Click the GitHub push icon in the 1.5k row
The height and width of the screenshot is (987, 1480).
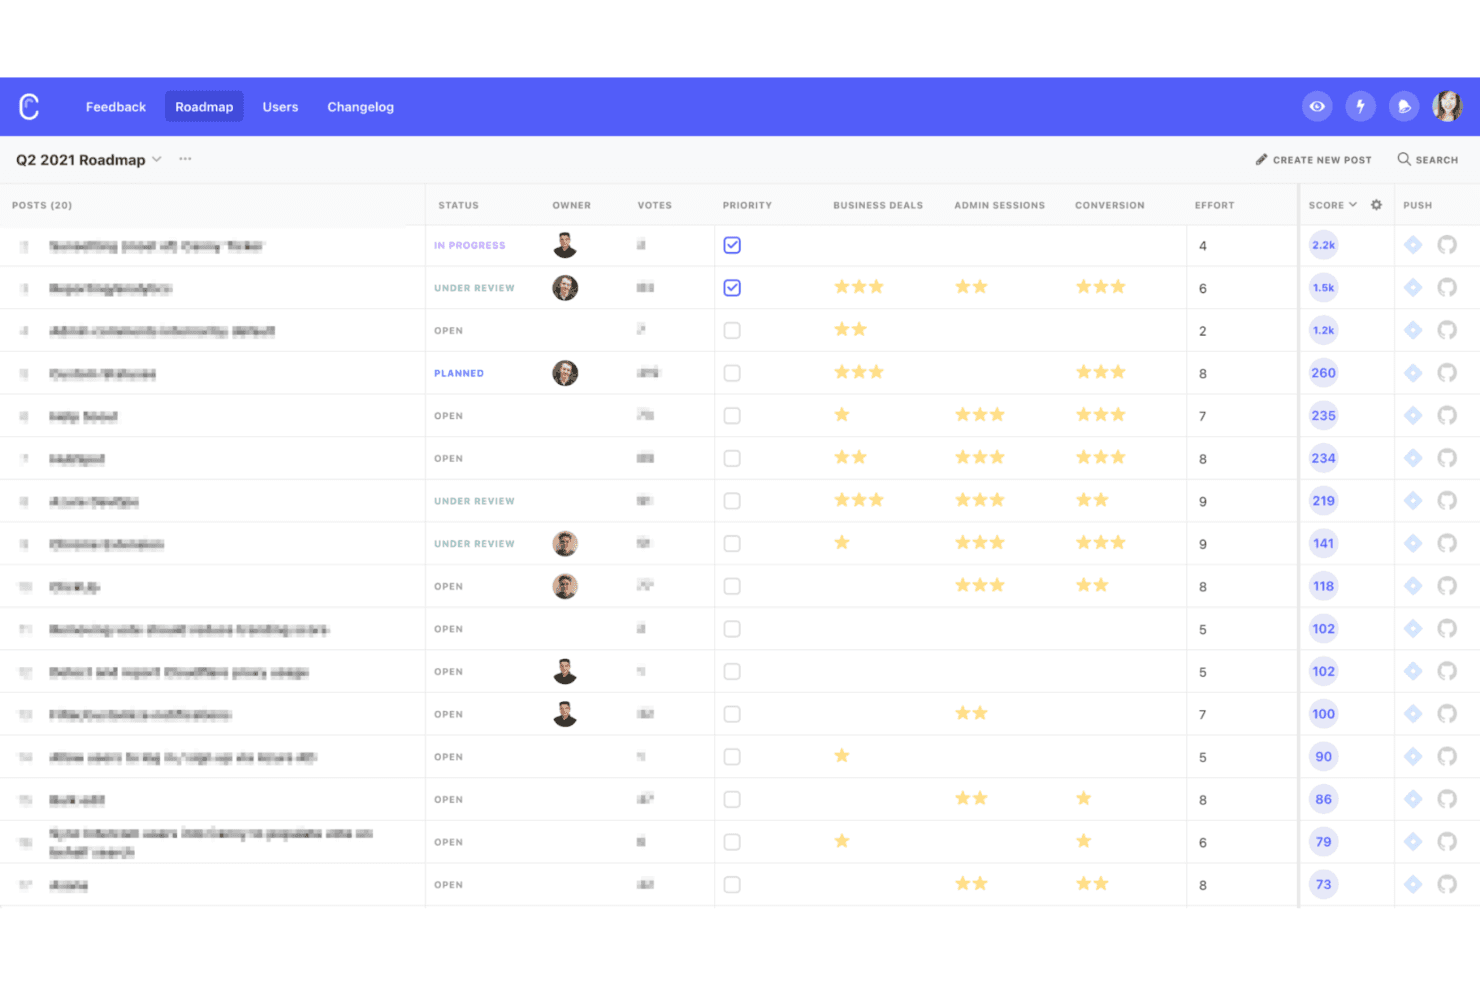(x=1447, y=288)
